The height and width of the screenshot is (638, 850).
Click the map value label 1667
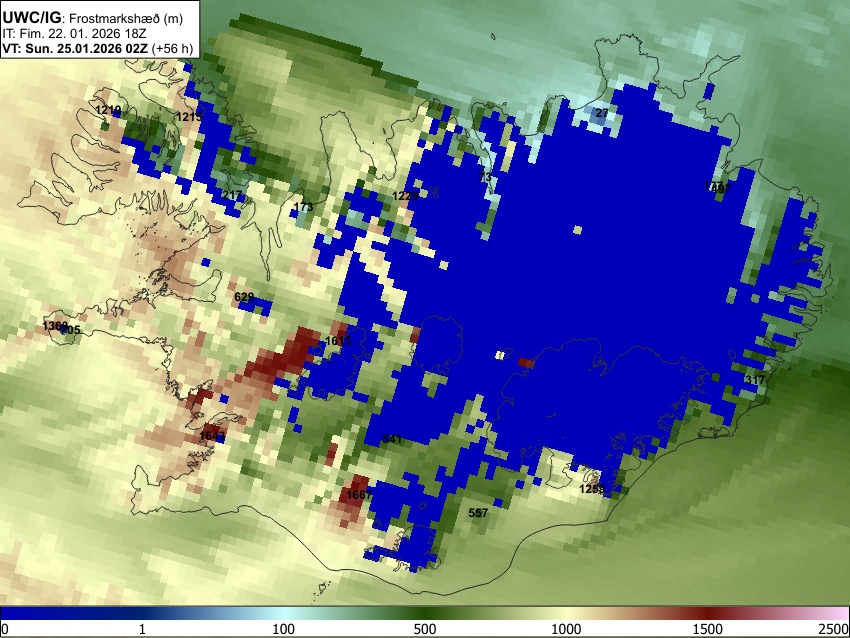click(359, 495)
